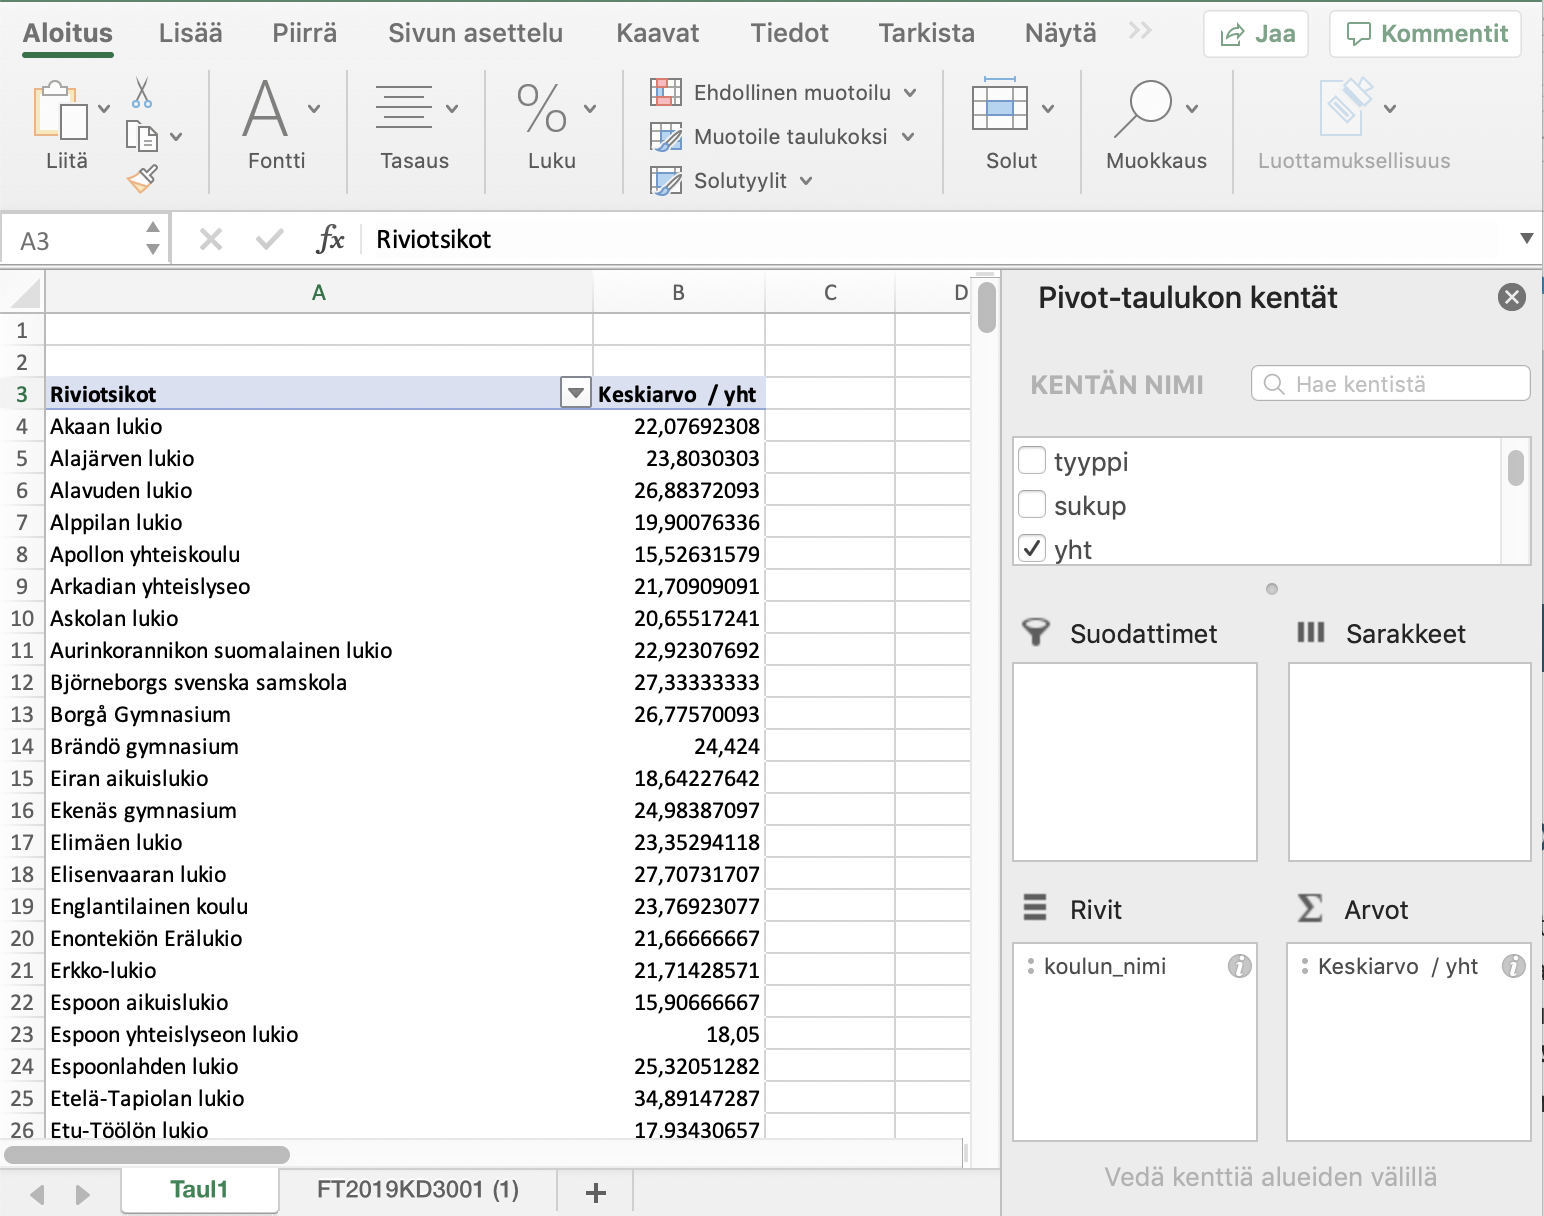This screenshot has height=1216, width=1544.
Task: Open the Riviotsikot filter dropdown
Action: coord(576,394)
